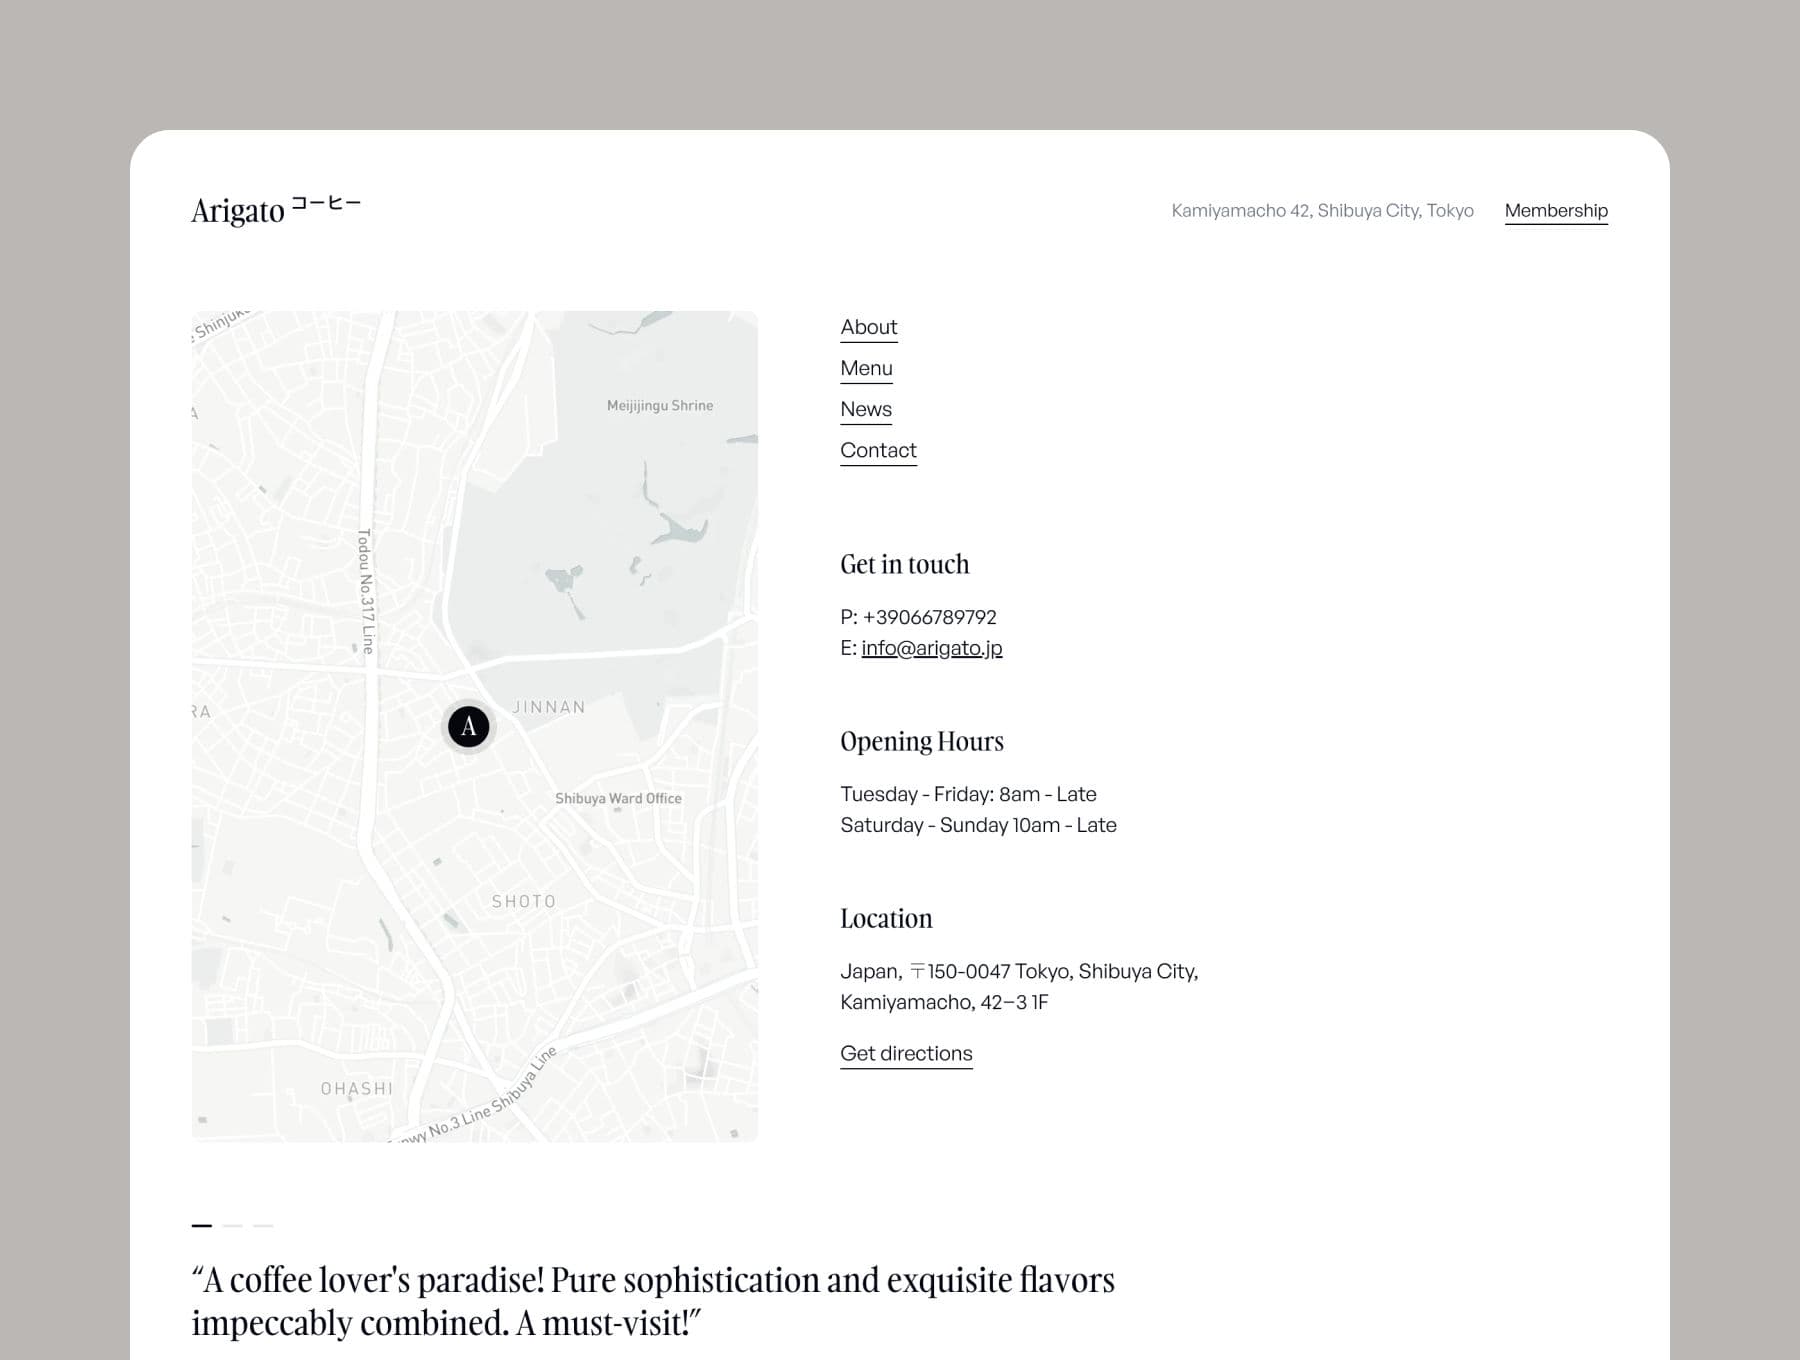Click the JINNAN district label on map
Screen dimensions: 1800x1360
click(x=548, y=707)
